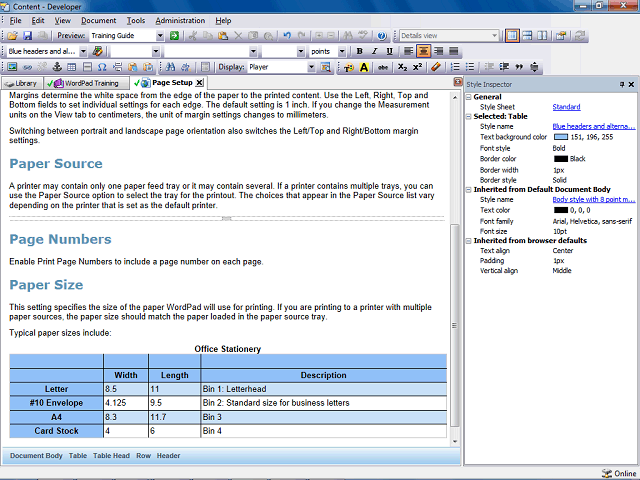Click the Standard style sheet link
640x480 pixels.
(x=566, y=107)
